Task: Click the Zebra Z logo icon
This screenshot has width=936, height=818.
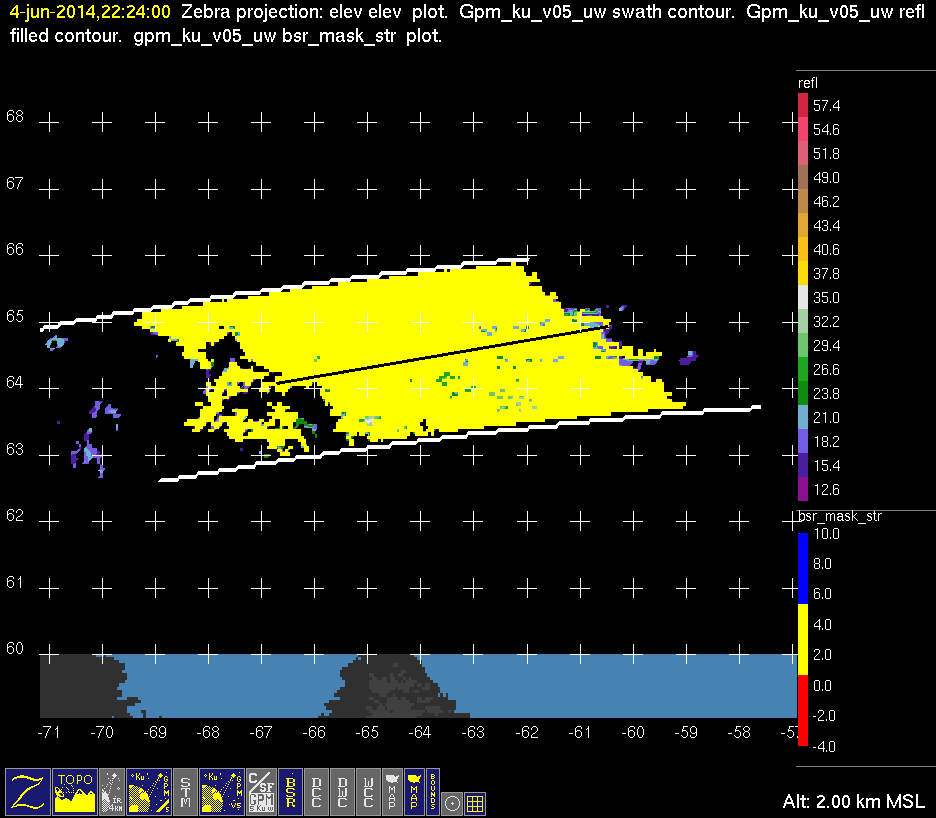Action: 27,791
